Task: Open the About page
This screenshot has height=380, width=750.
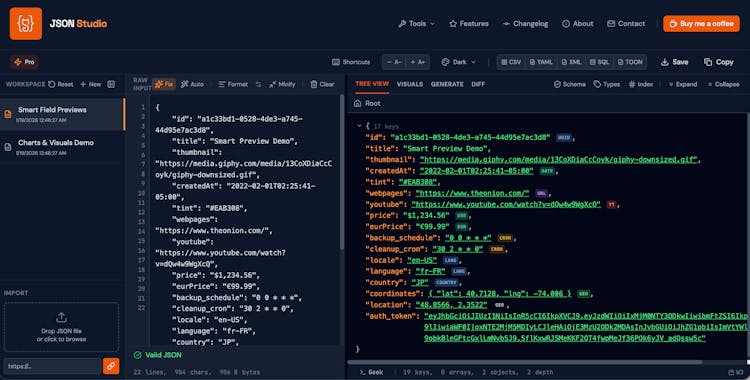Action: coord(577,23)
